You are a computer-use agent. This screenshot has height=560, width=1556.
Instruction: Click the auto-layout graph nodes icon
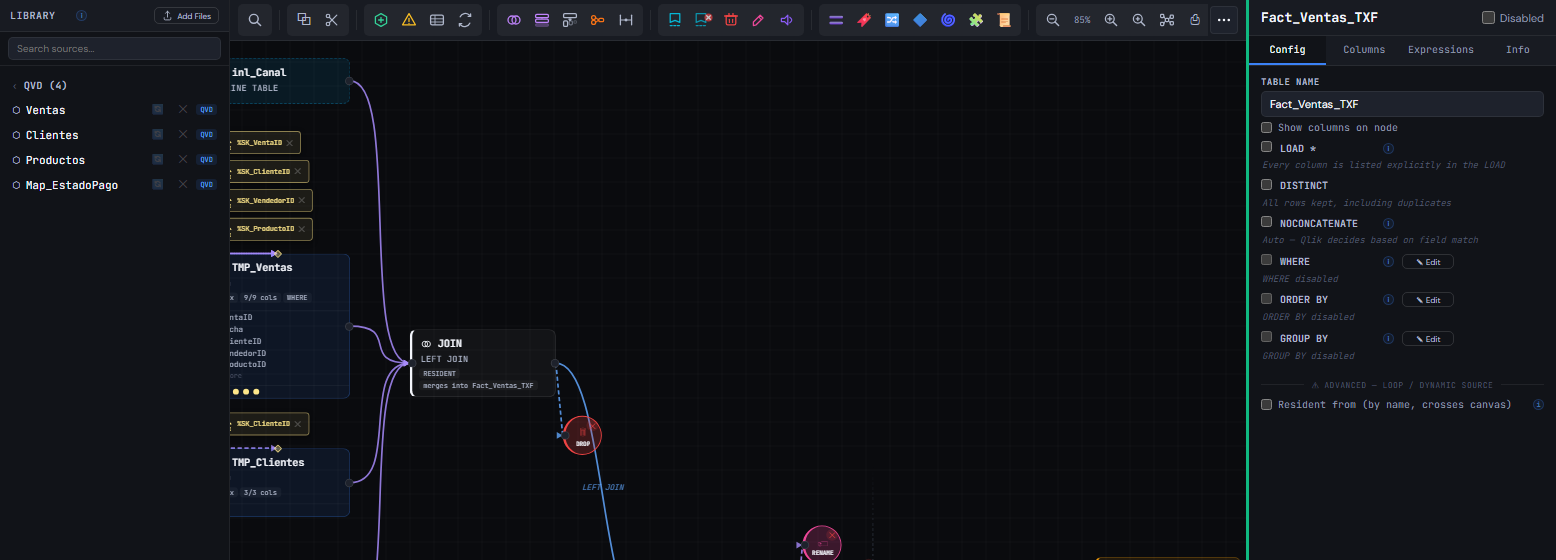click(1167, 20)
